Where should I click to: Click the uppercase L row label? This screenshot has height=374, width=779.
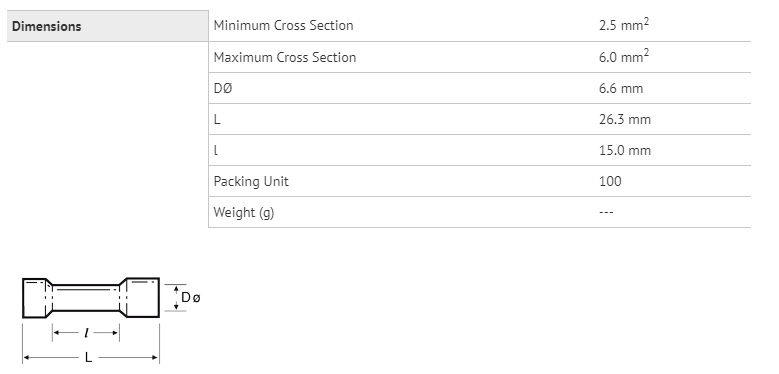coord(217,119)
